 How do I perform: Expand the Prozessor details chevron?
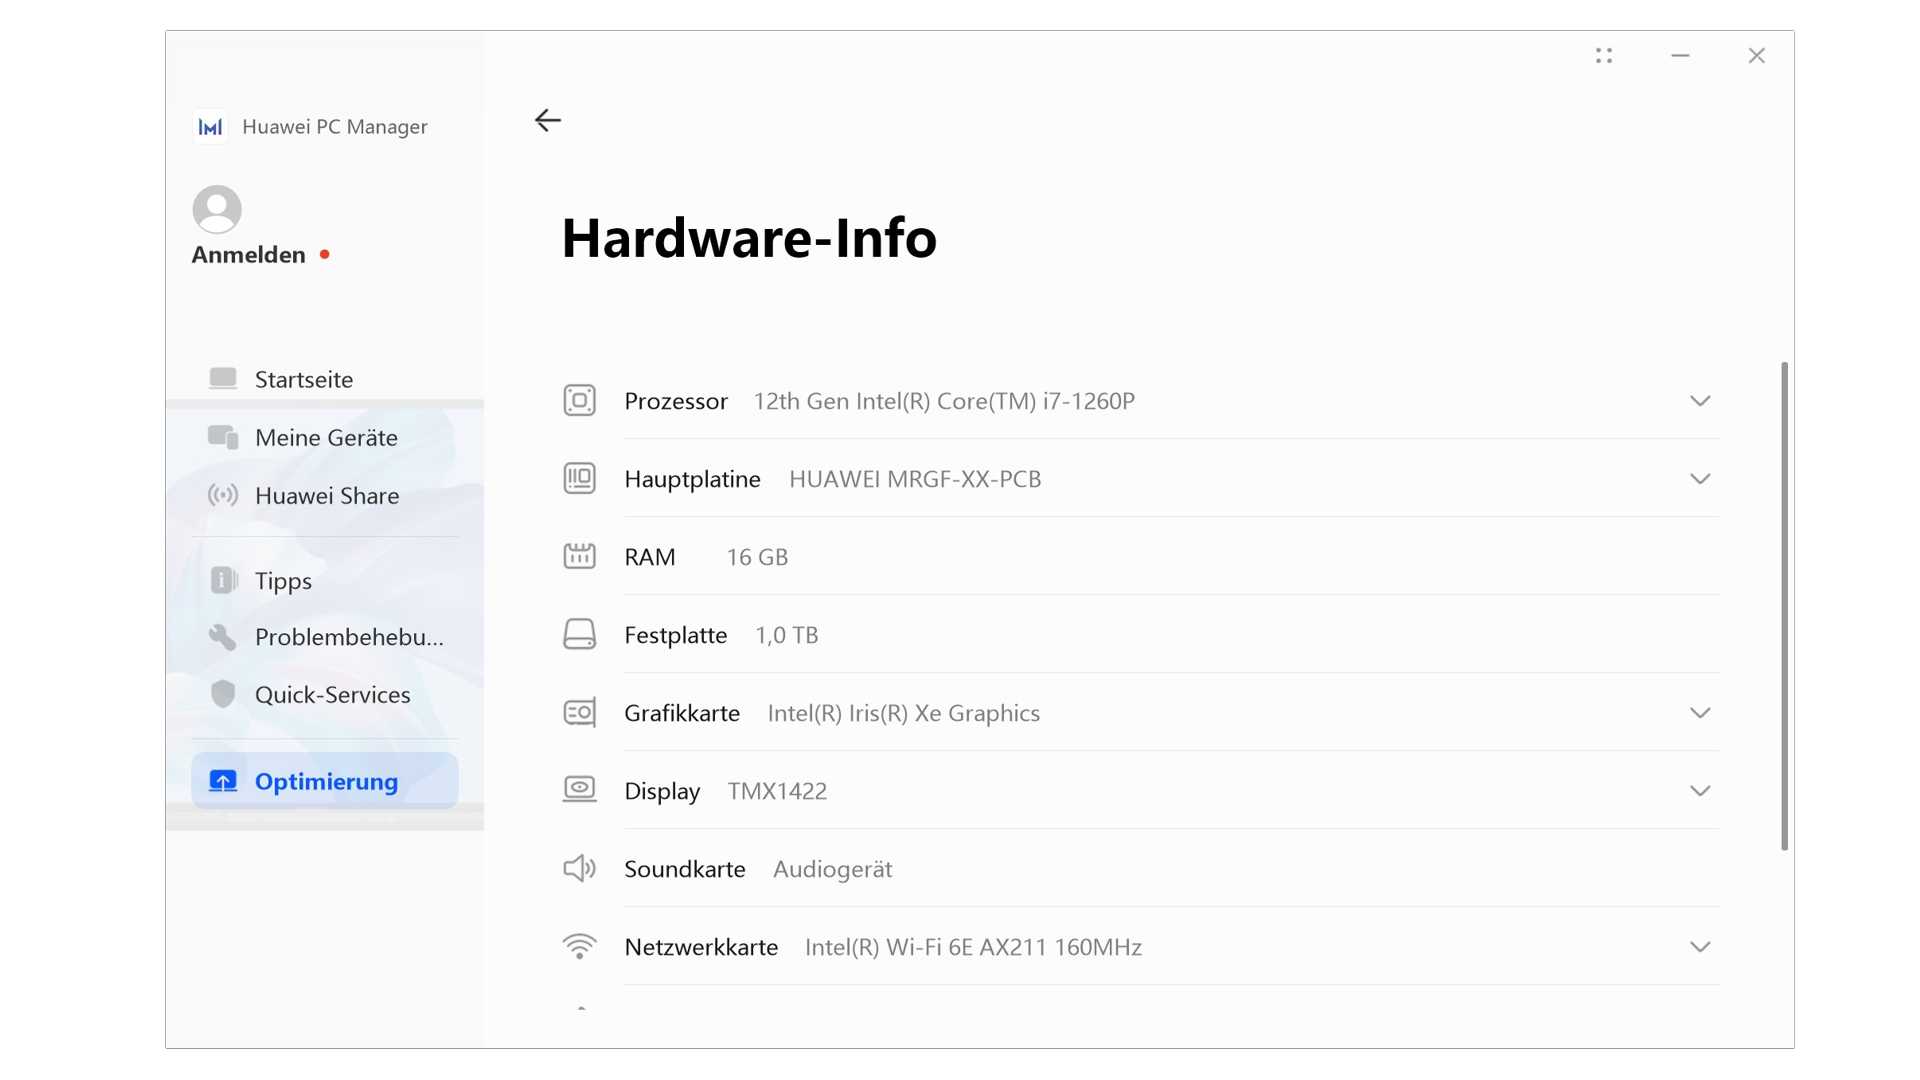(x=1700, y=401)
